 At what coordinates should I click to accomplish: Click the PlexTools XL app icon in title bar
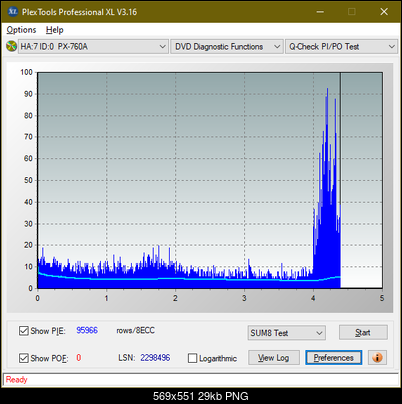pyautogui.click(x=12, y=12)
